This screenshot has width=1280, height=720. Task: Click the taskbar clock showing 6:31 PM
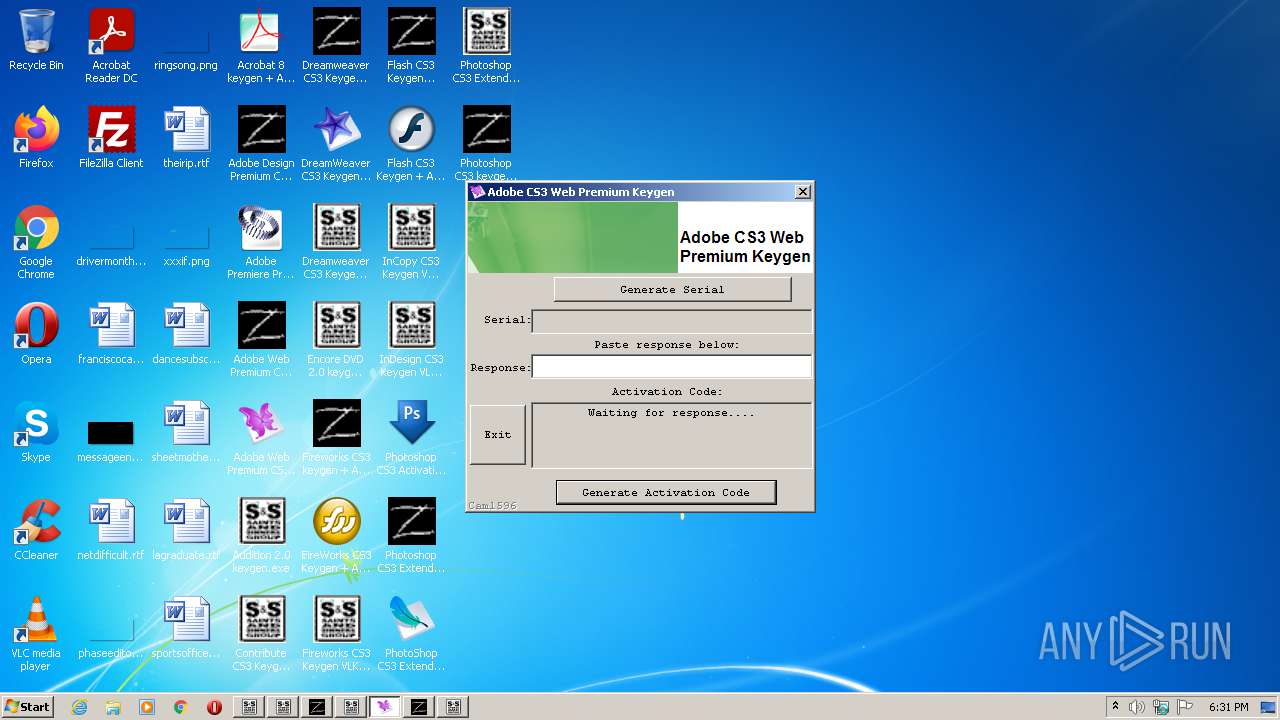pos(1228,707)
